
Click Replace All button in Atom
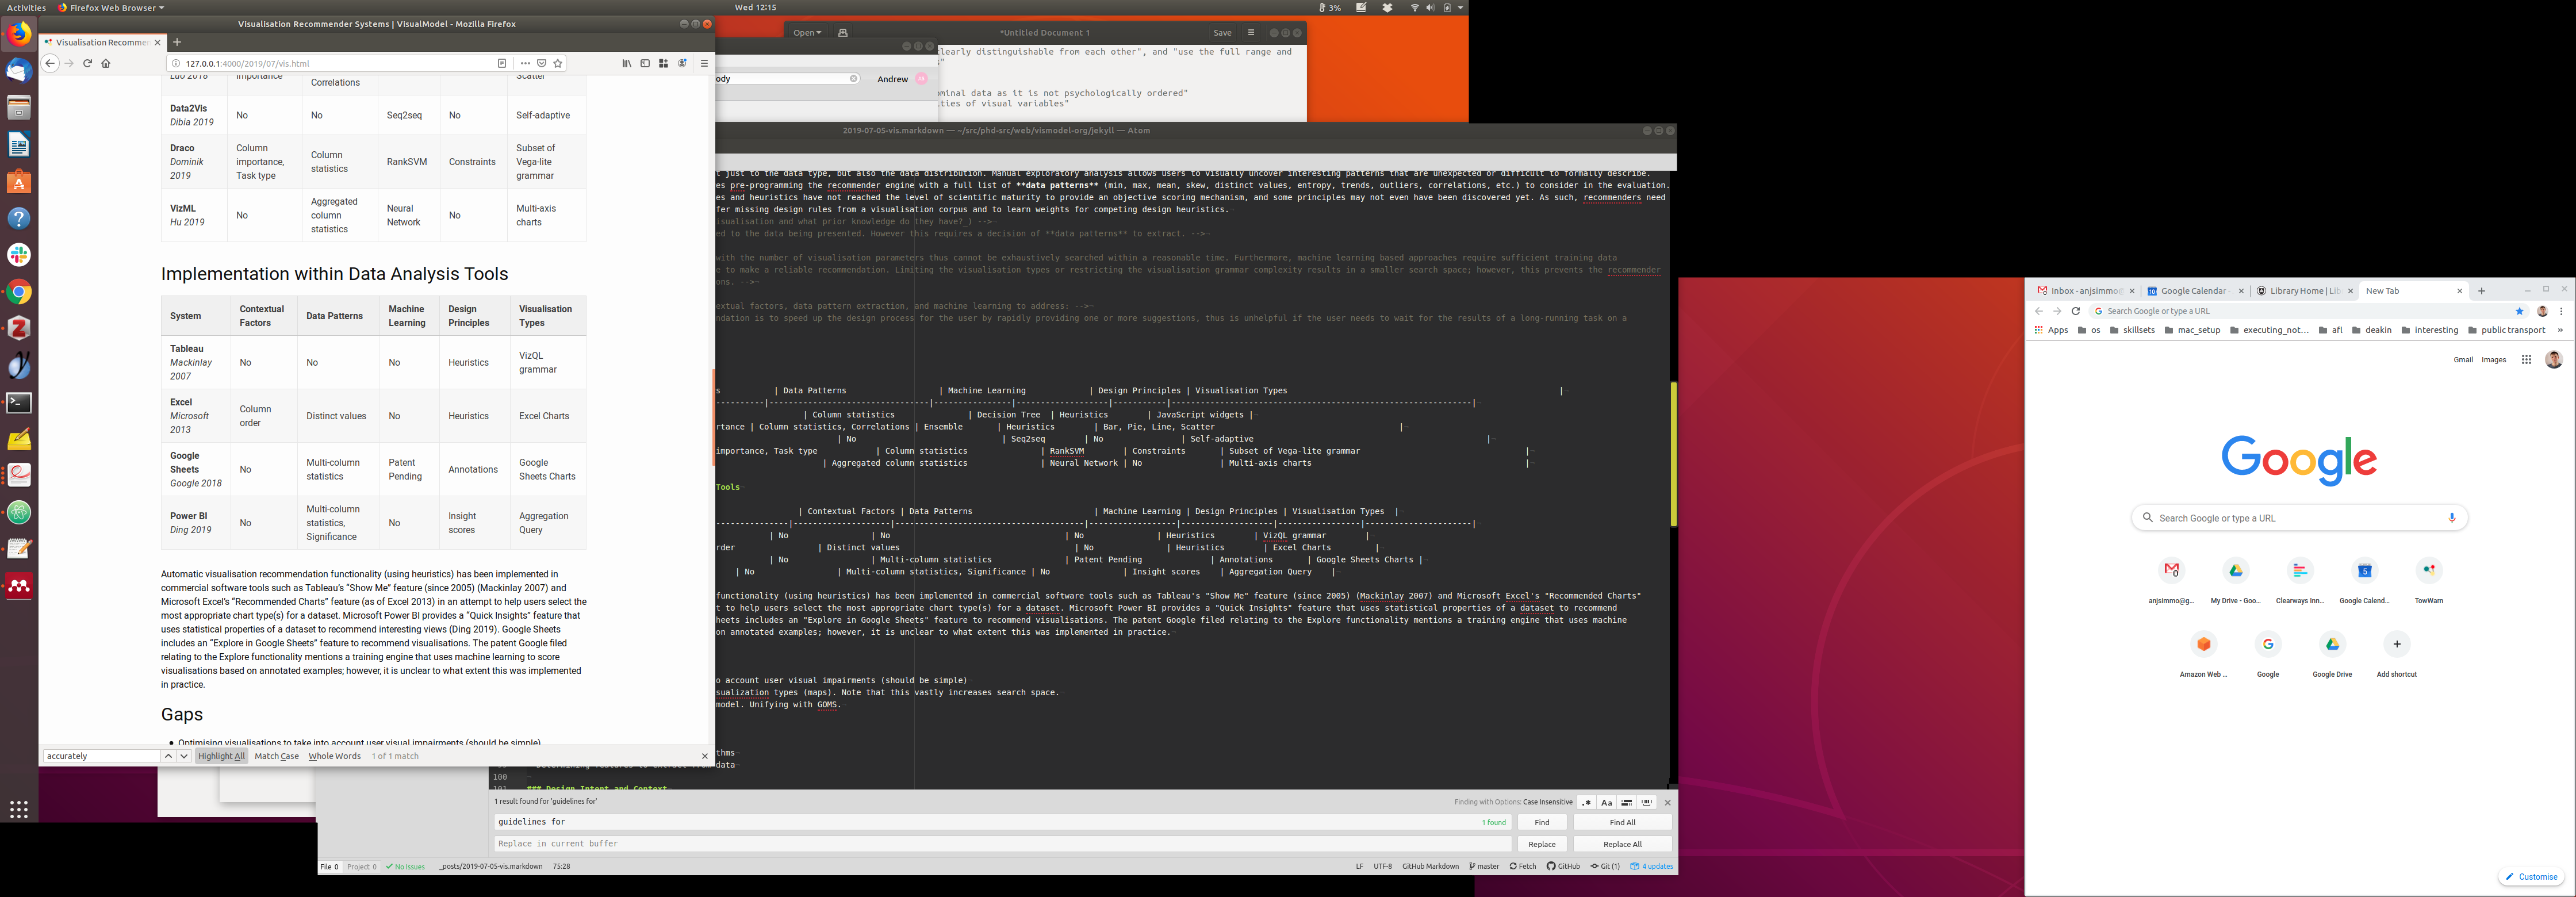1622,844
